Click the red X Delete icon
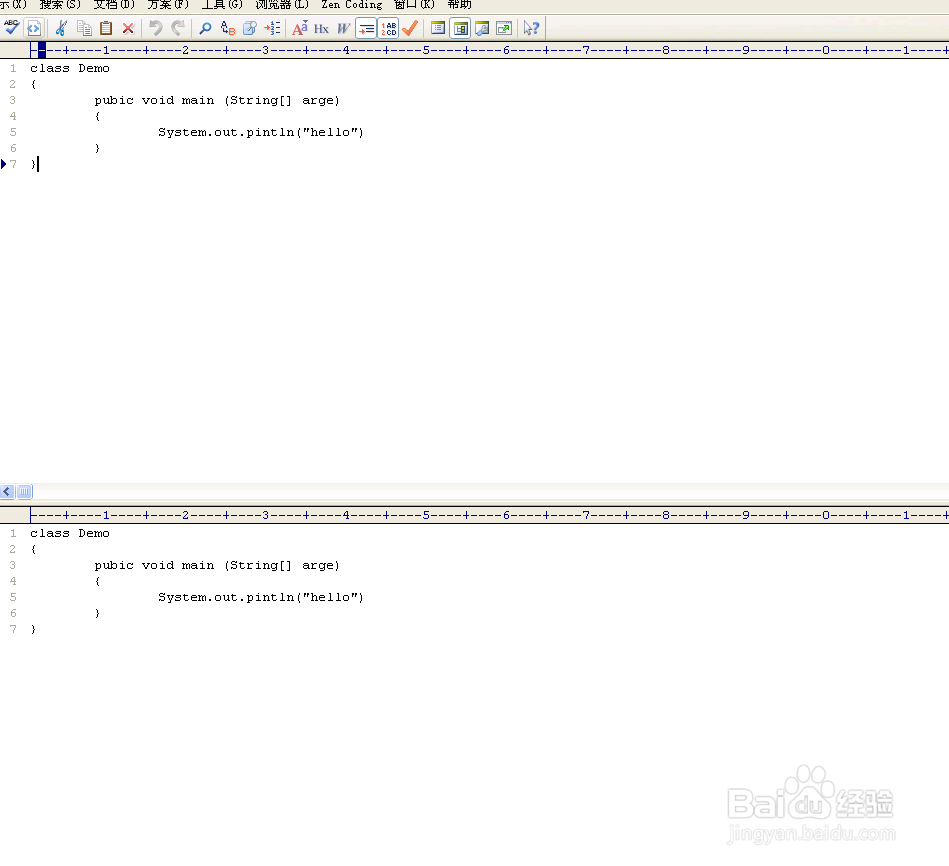Screen dimensions: 949x866 [128, 28]
